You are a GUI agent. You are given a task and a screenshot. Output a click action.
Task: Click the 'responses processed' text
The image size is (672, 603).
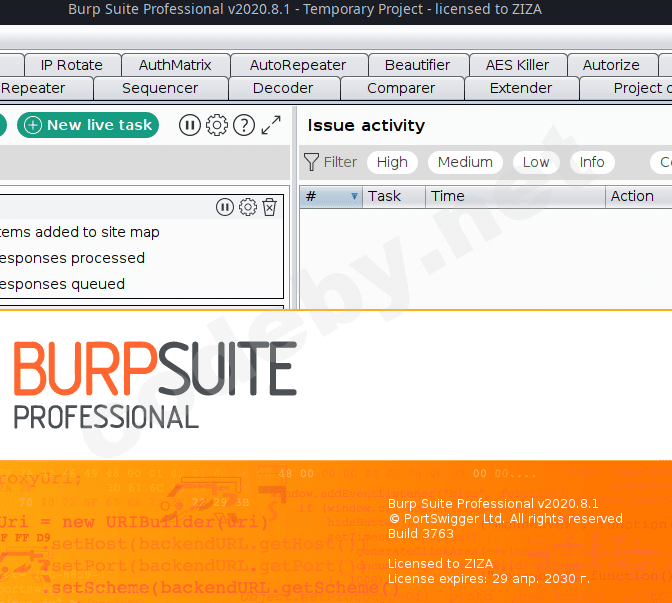72,258
